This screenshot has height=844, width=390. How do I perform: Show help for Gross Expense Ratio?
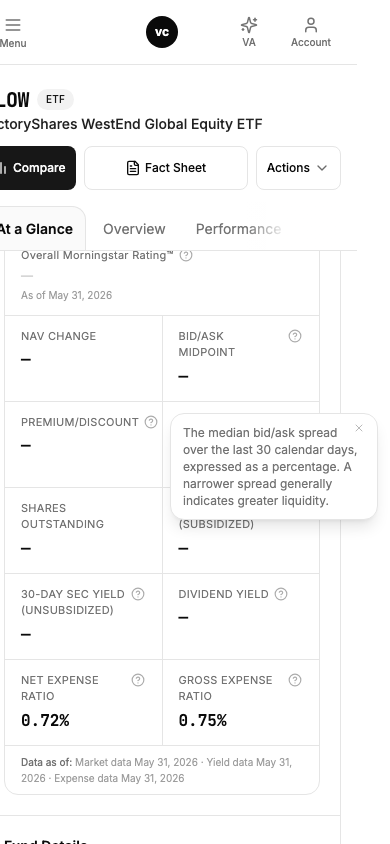[295, 680]
